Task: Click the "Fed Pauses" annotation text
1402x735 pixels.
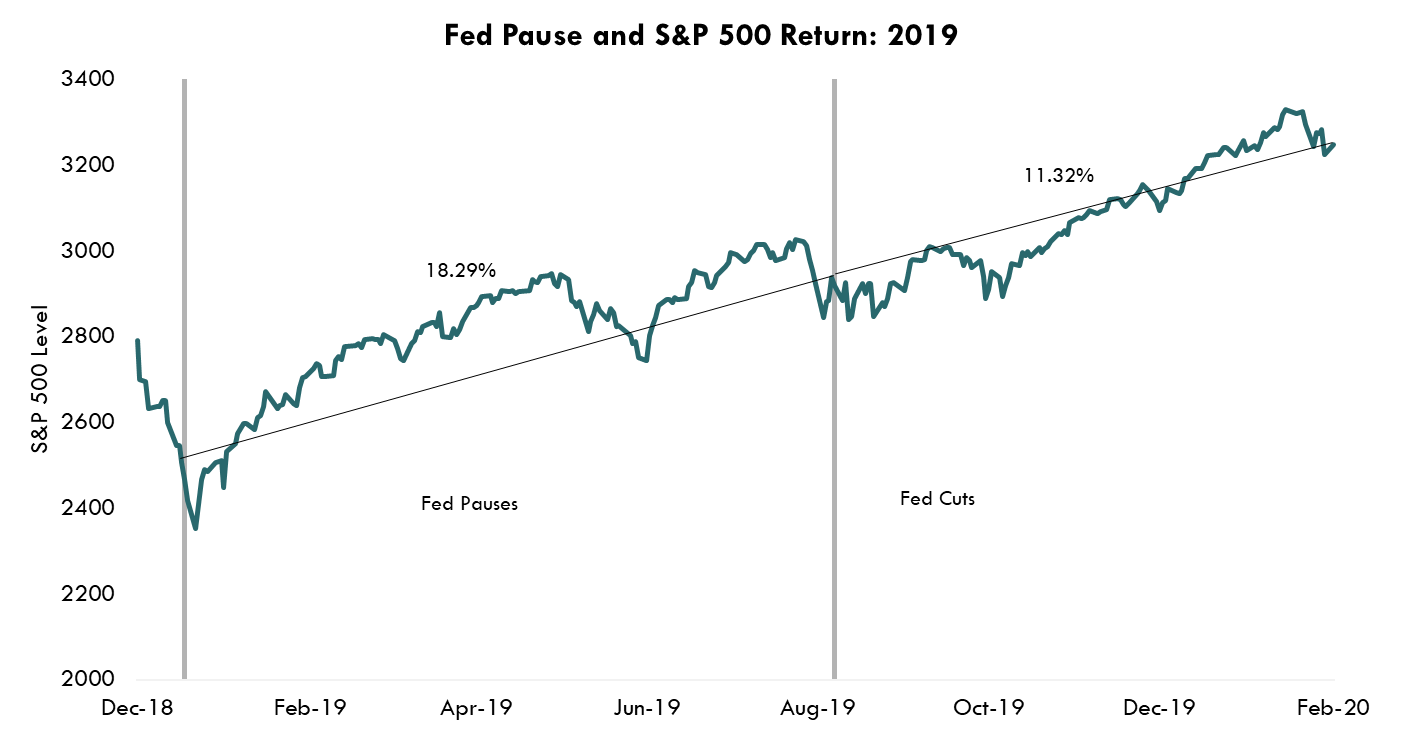Action: click(x=469, y=504)
